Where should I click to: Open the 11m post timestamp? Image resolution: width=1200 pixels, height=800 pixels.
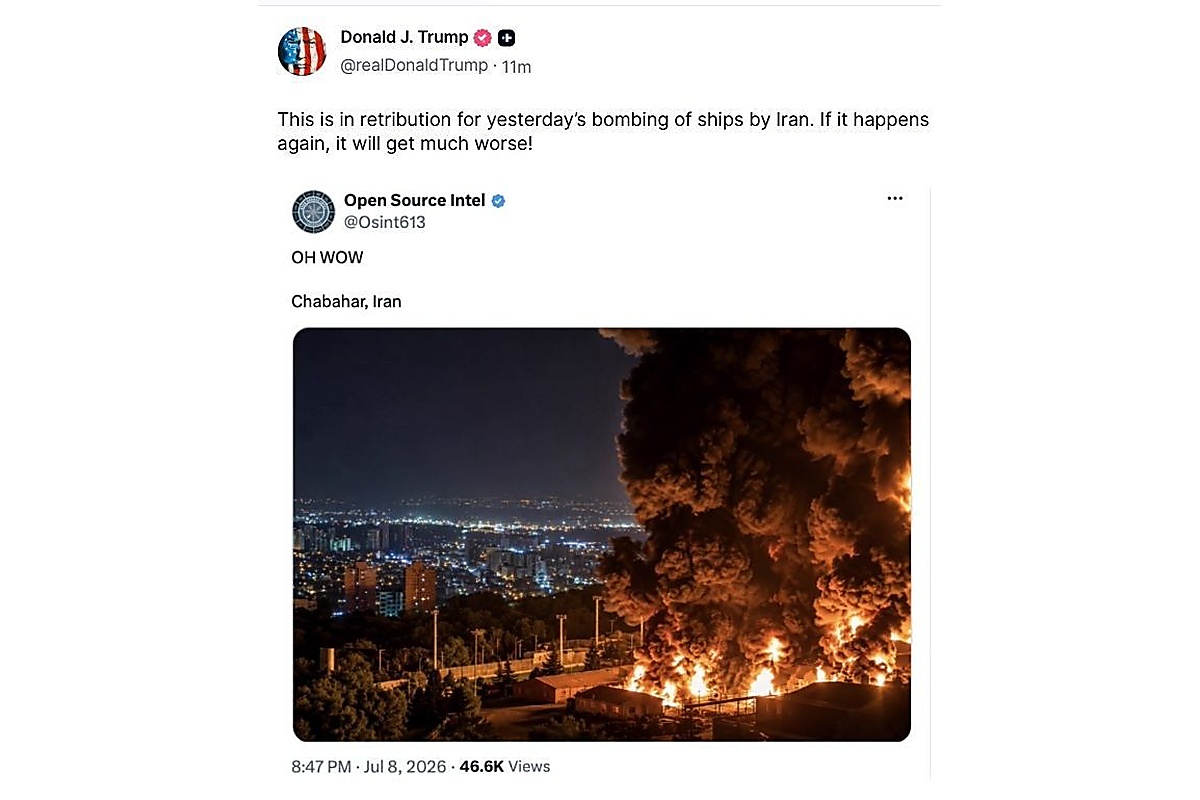(x=516, y=67)
